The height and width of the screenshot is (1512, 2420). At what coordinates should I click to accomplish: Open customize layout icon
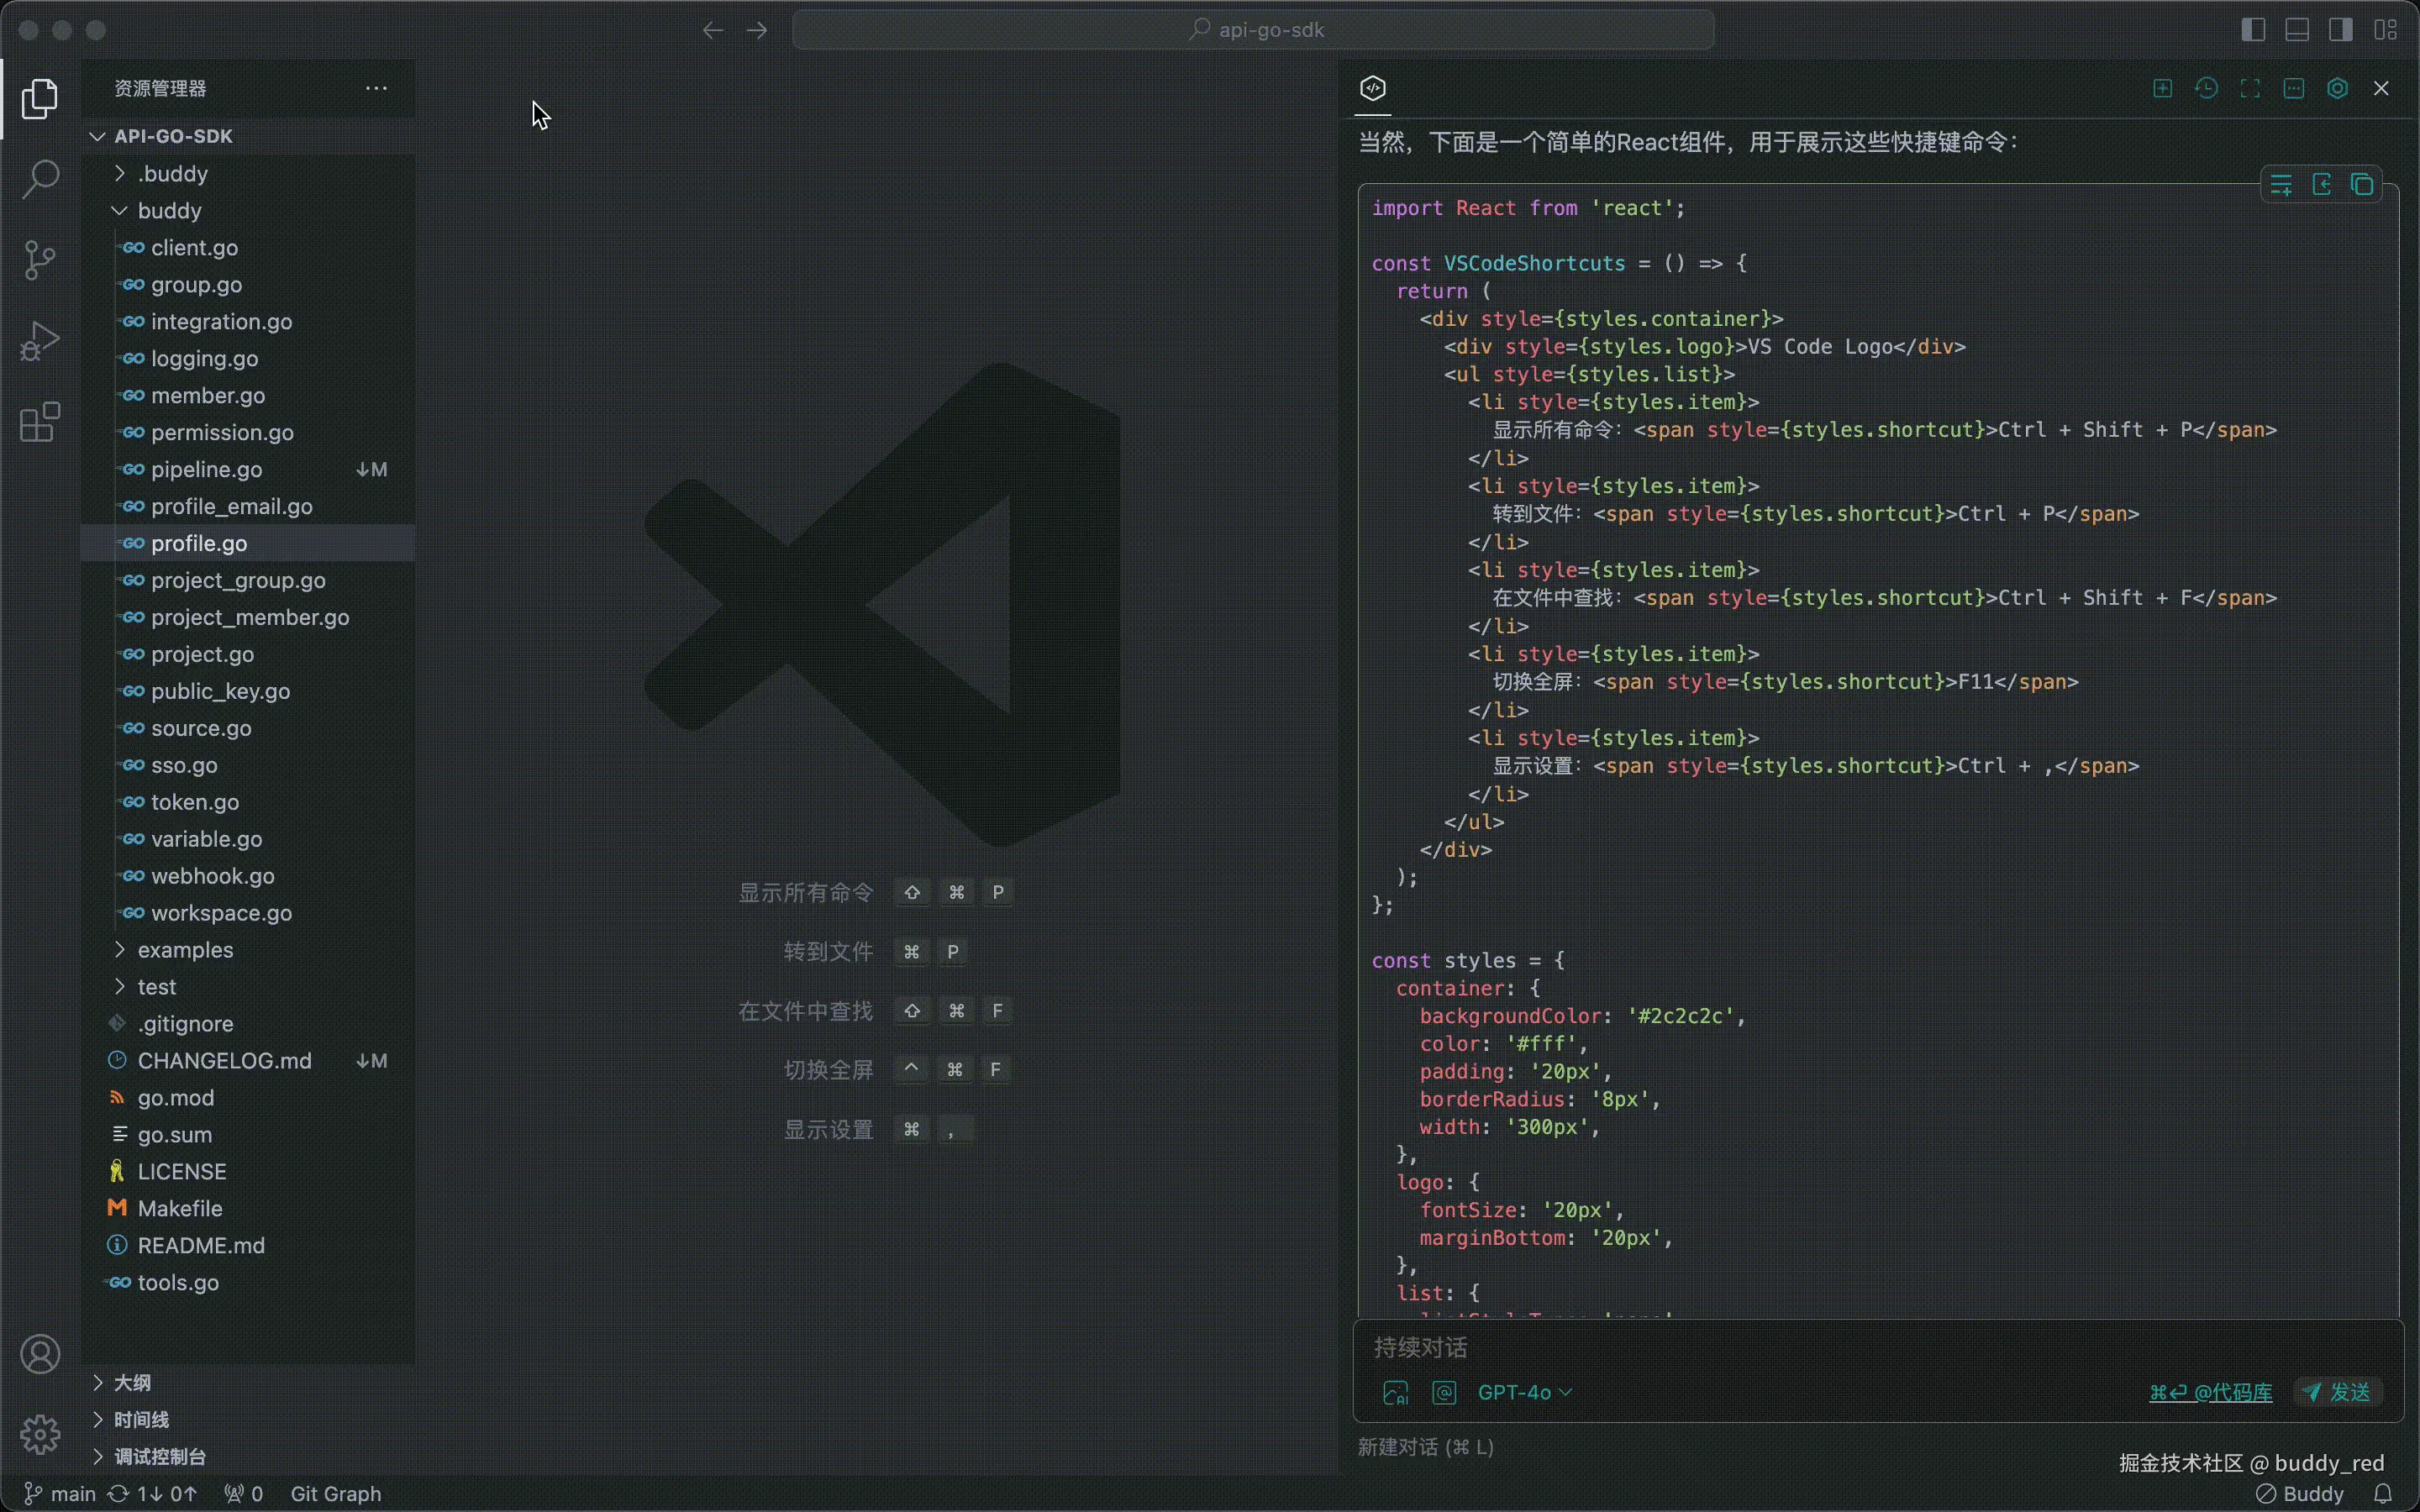pyautogui.click(x=2386, y=30)
